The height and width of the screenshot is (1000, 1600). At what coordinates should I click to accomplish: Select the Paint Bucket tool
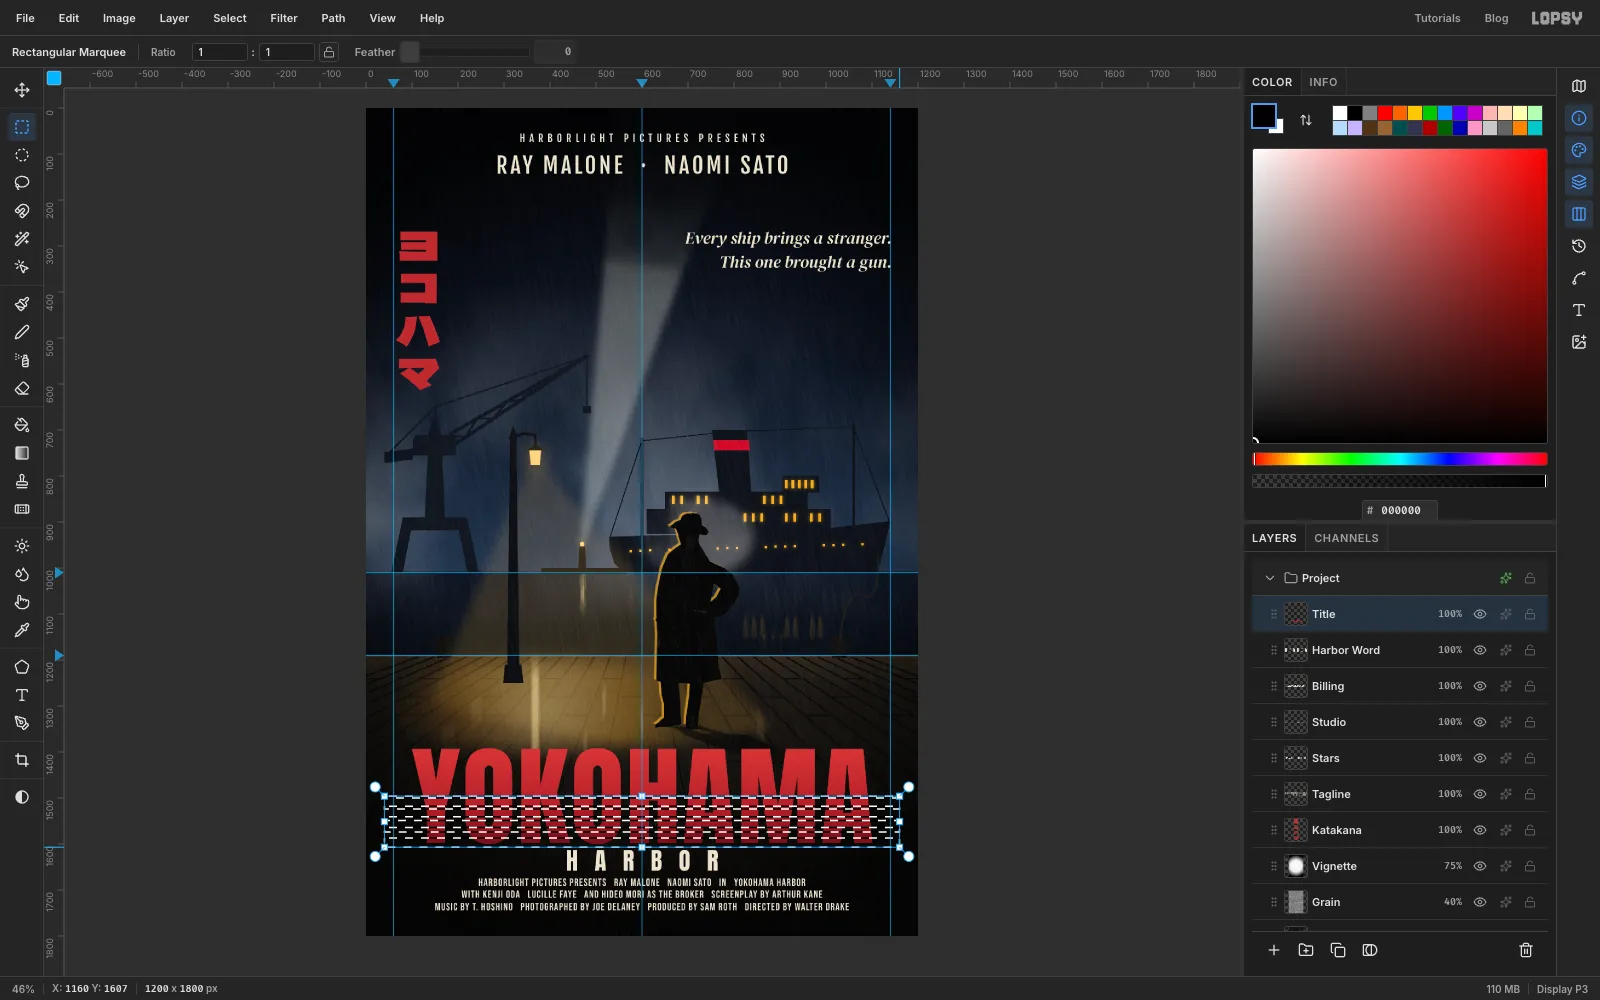(22, 425)
